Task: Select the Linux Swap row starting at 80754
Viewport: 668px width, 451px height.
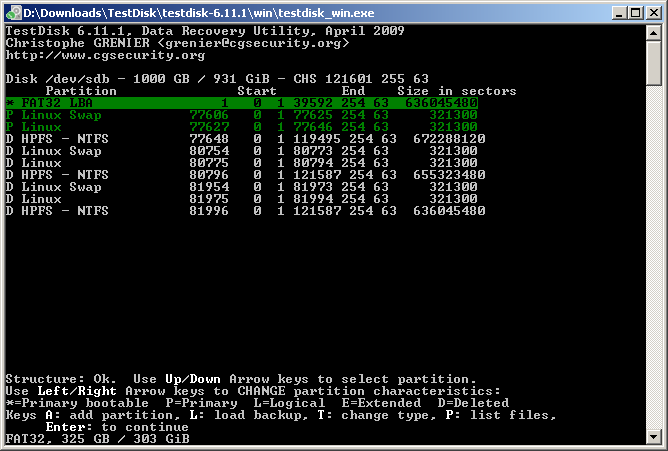Action: pyautogui.click(x=242, y=151)
